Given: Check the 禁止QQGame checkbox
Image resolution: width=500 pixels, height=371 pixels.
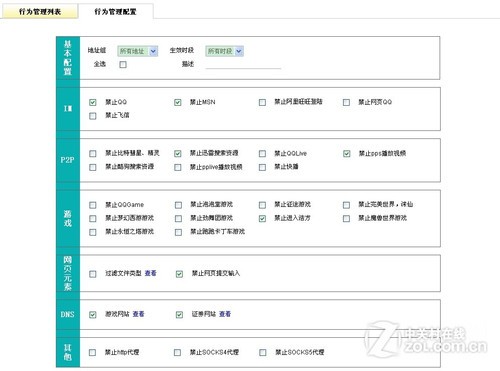Looking at the screenshot, I should tap(93, 205).
